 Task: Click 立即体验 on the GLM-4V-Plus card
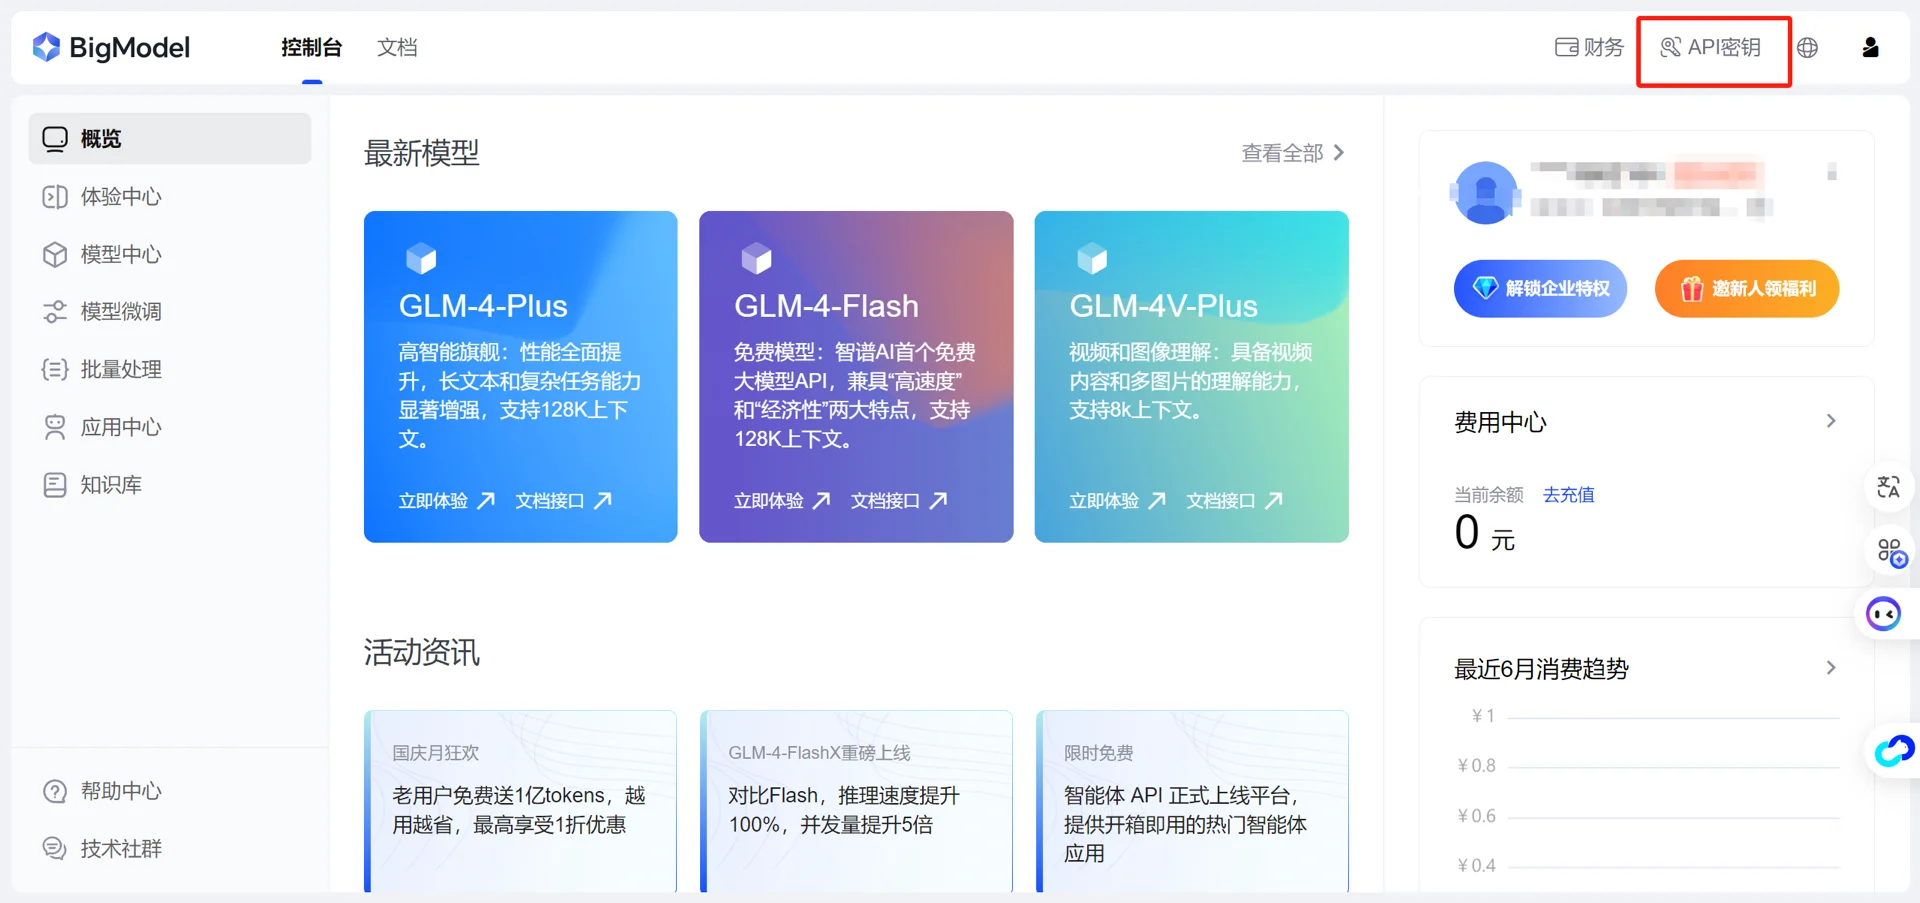click(1104, 501)
